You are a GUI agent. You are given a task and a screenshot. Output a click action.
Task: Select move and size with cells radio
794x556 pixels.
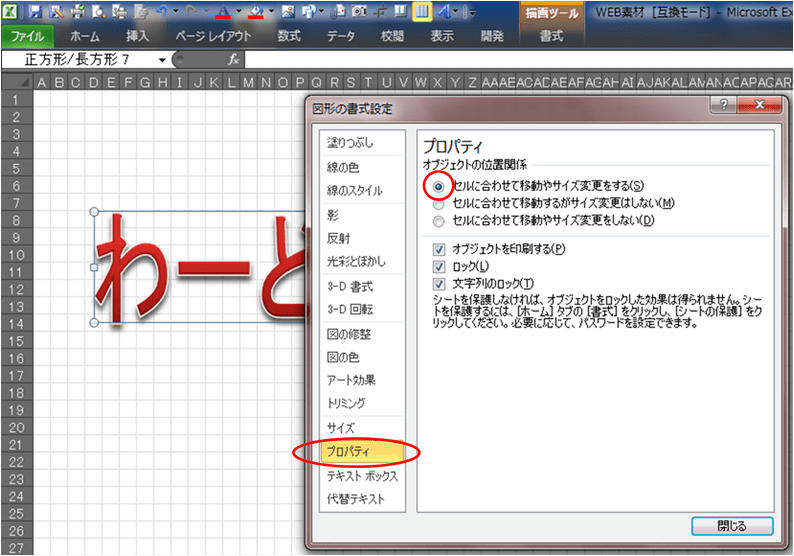(439, 186)
